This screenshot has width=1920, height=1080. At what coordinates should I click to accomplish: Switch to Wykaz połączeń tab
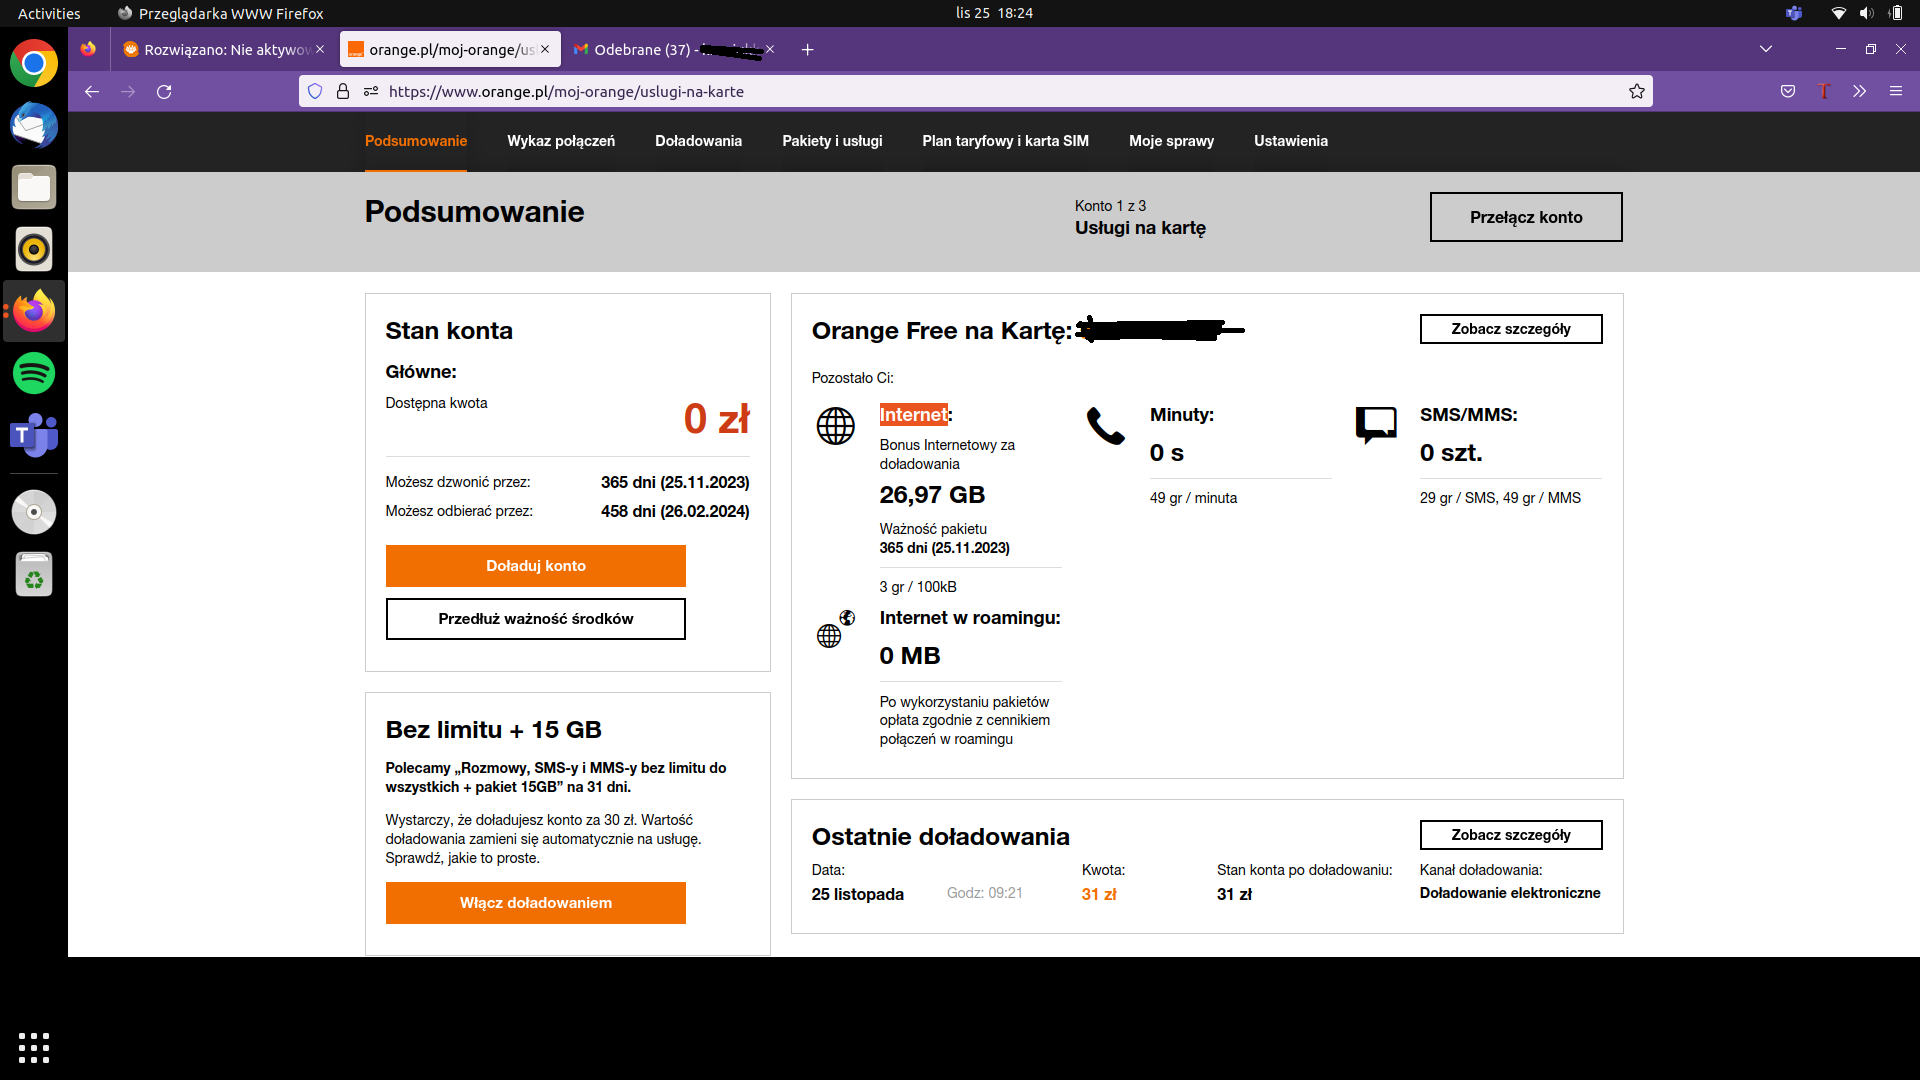(561, 141)
